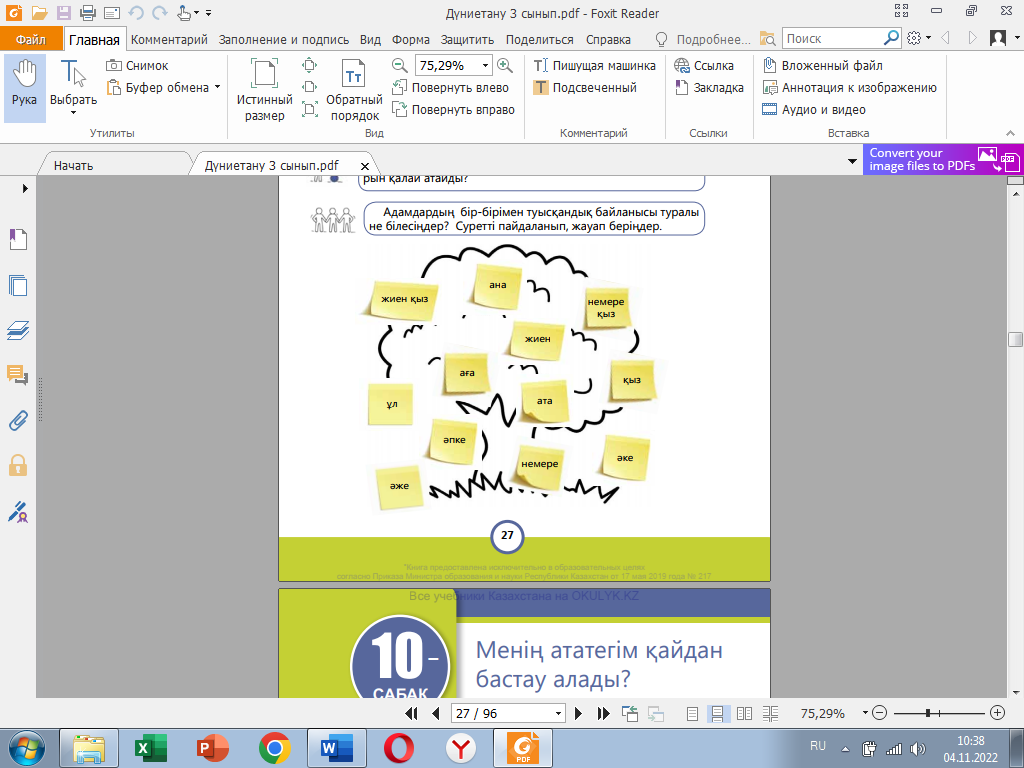
Task: Switch to the Вид tab
Action: (x=370, y=39)
